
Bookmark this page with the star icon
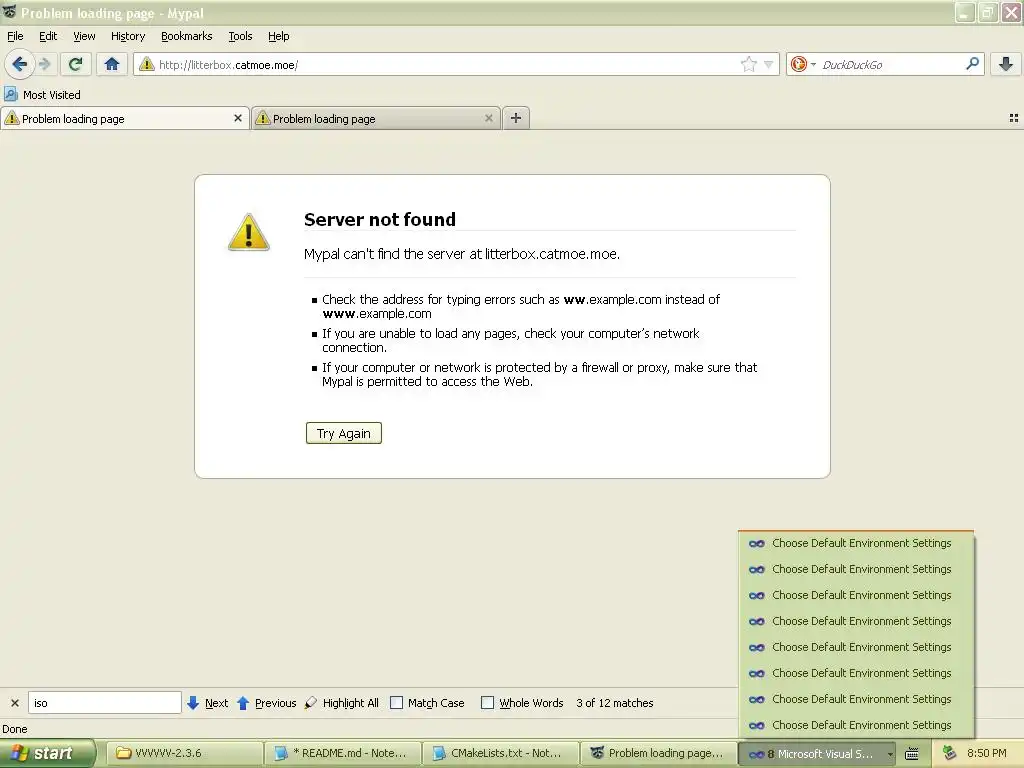pyautogui.click(x=748, y=64)
